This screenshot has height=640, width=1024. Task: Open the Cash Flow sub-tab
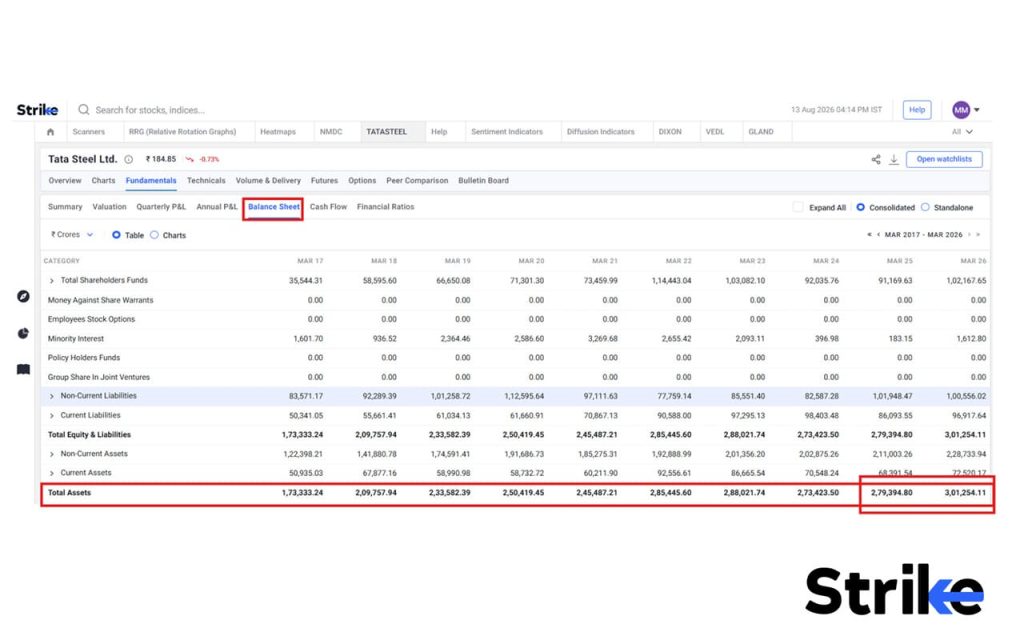328,207
